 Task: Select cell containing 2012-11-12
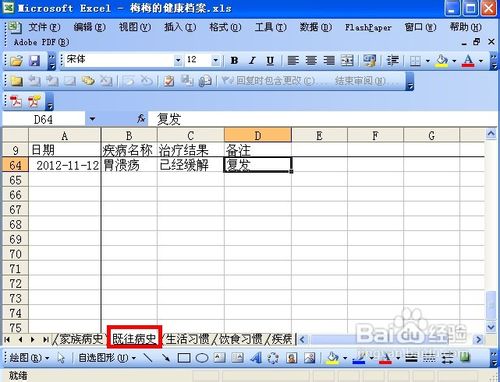(65, 165)
